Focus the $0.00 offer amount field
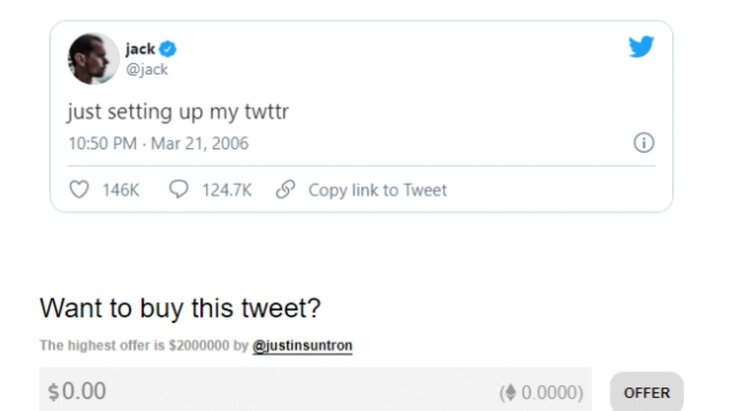The width and height of the screenshot is (730, 411). (x=250, y=391)
